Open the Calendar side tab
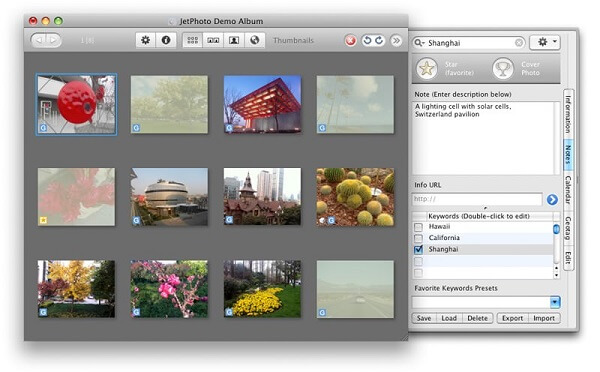 (568, 190)
